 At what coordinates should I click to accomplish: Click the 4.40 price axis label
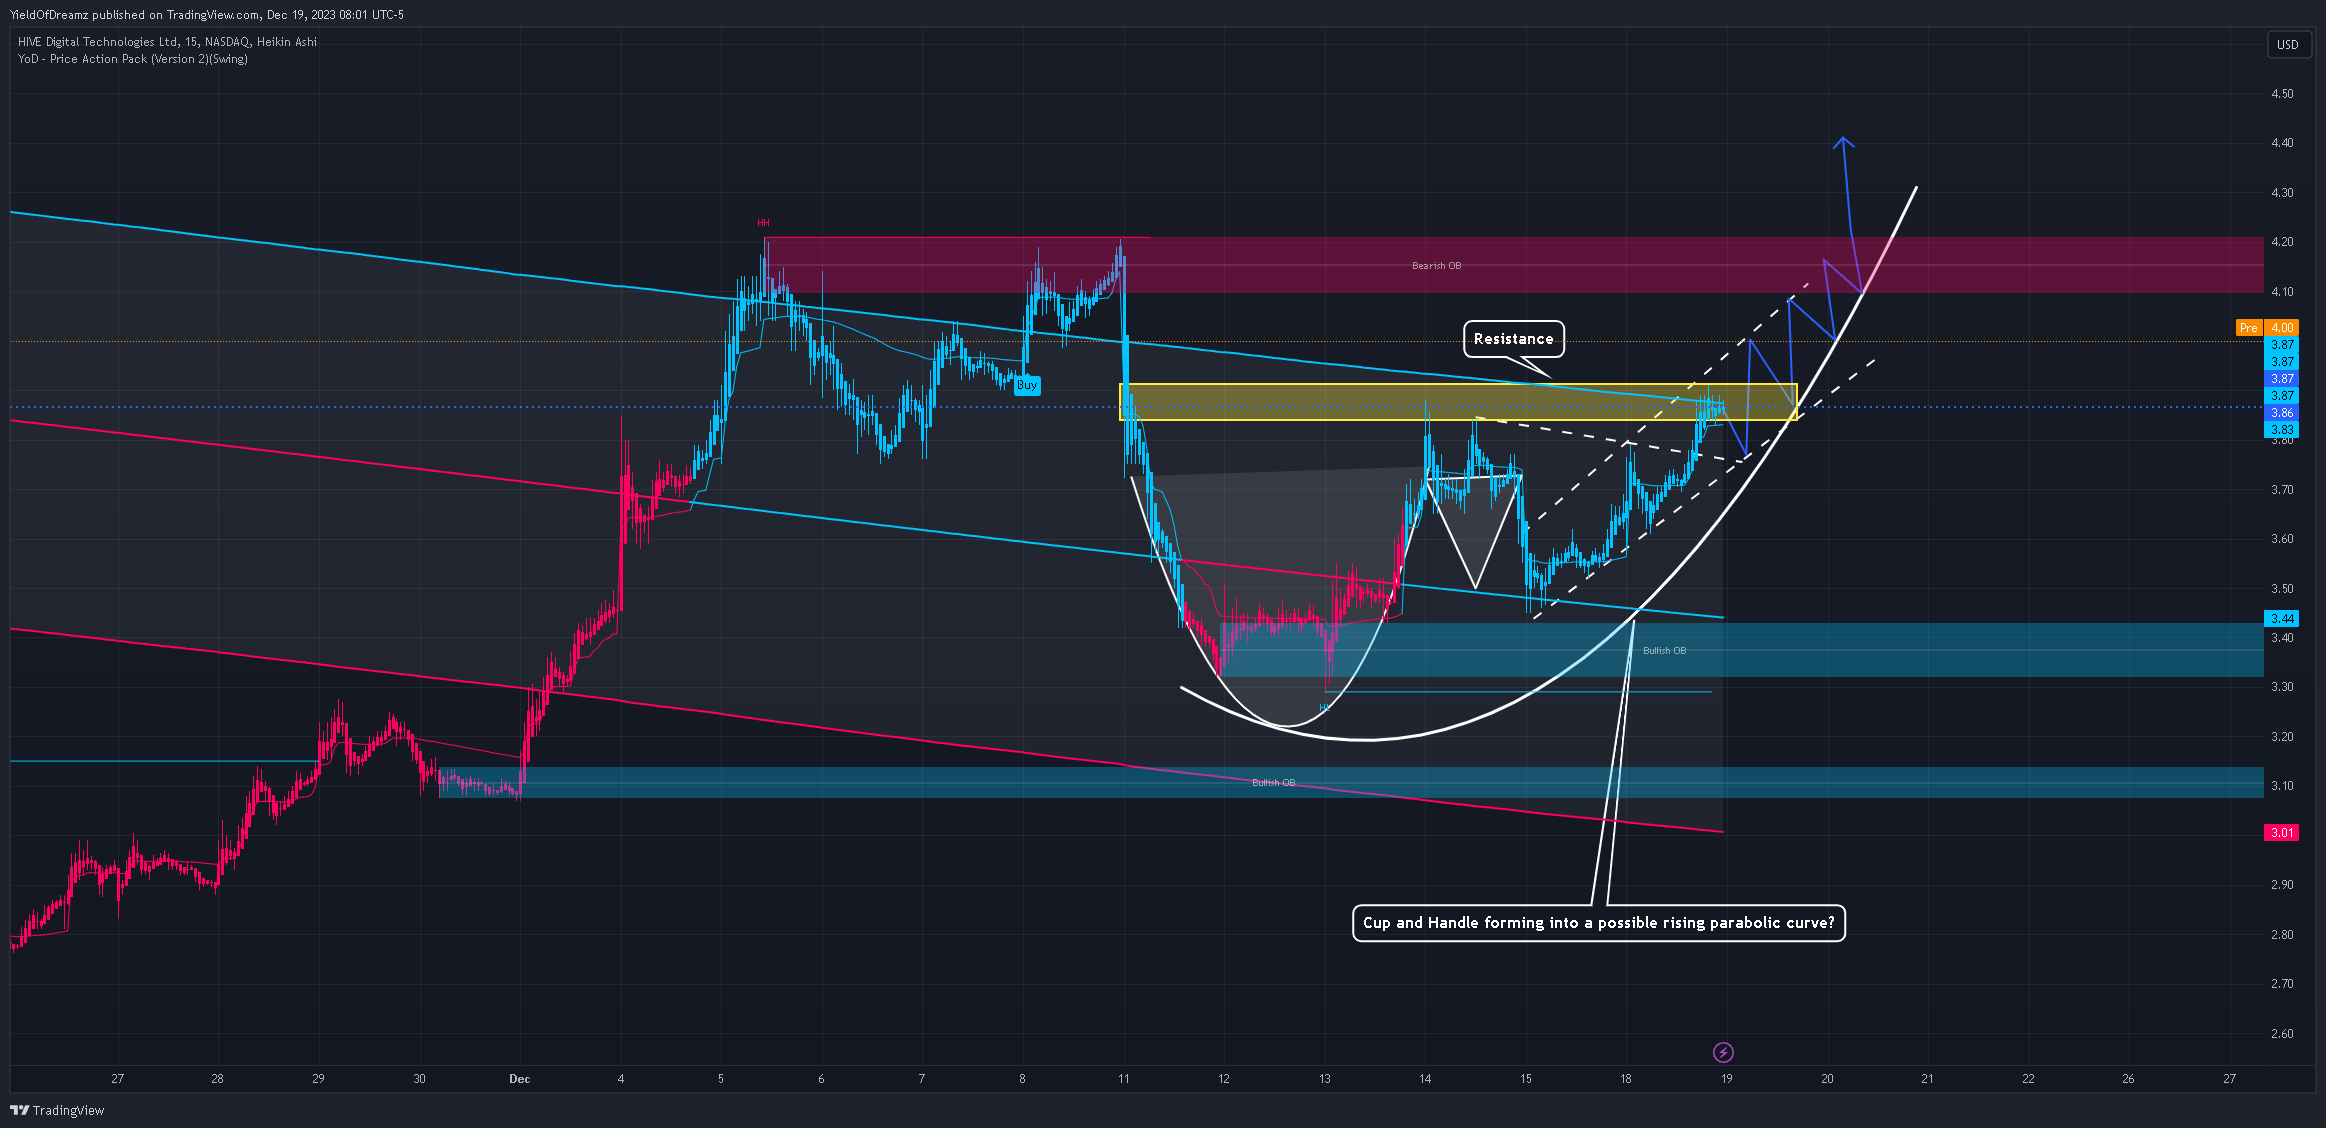[x=2282, y=143]
